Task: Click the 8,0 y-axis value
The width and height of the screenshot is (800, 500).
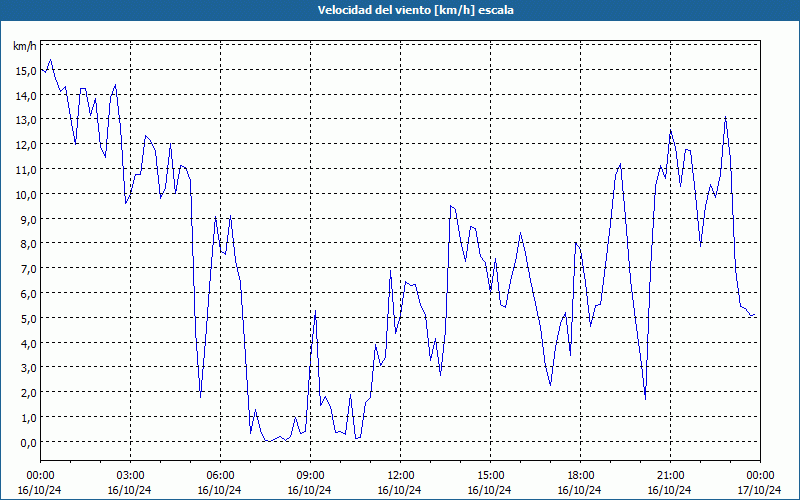Action: pyautogui.click(x=29, y=244)
